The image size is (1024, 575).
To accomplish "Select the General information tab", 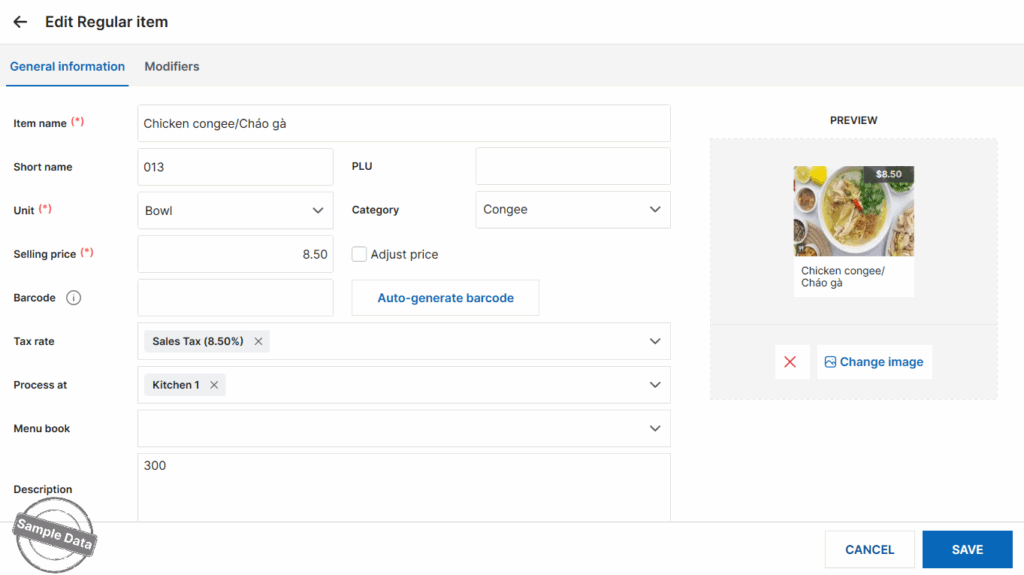I will (67, 67).
